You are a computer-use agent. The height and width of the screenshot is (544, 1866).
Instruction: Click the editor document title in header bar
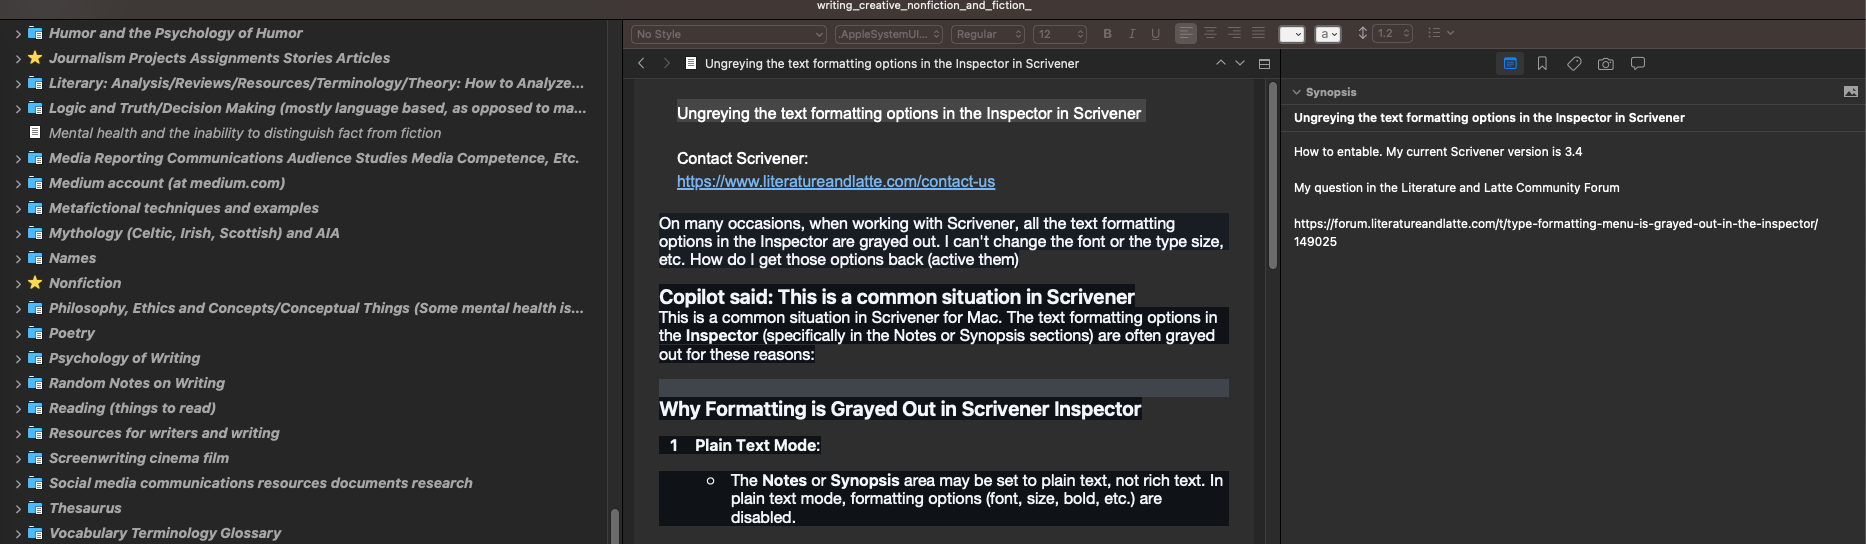coord(892,63)
